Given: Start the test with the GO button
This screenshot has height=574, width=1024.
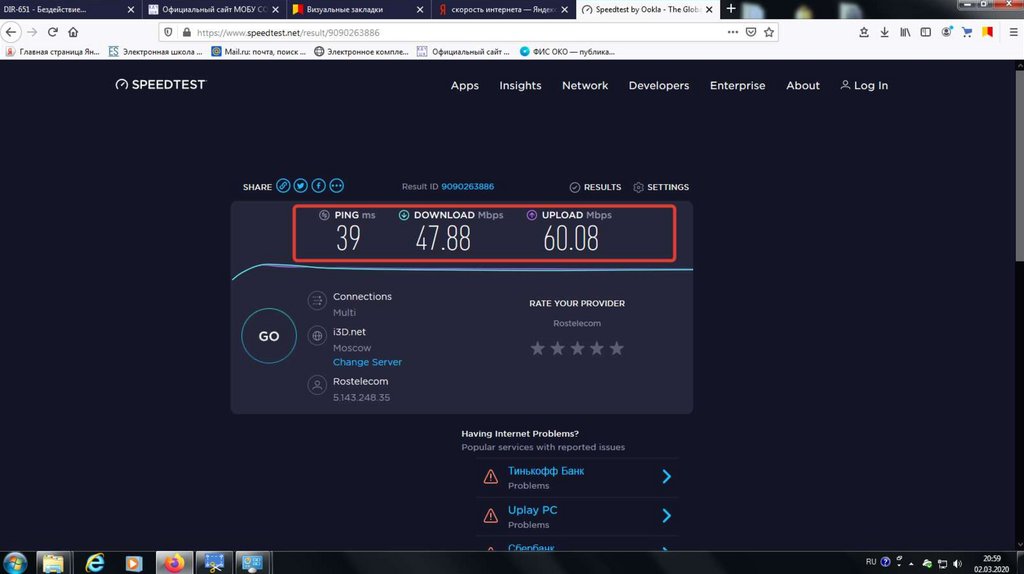Looking at the screenshot, I should 268,336.
